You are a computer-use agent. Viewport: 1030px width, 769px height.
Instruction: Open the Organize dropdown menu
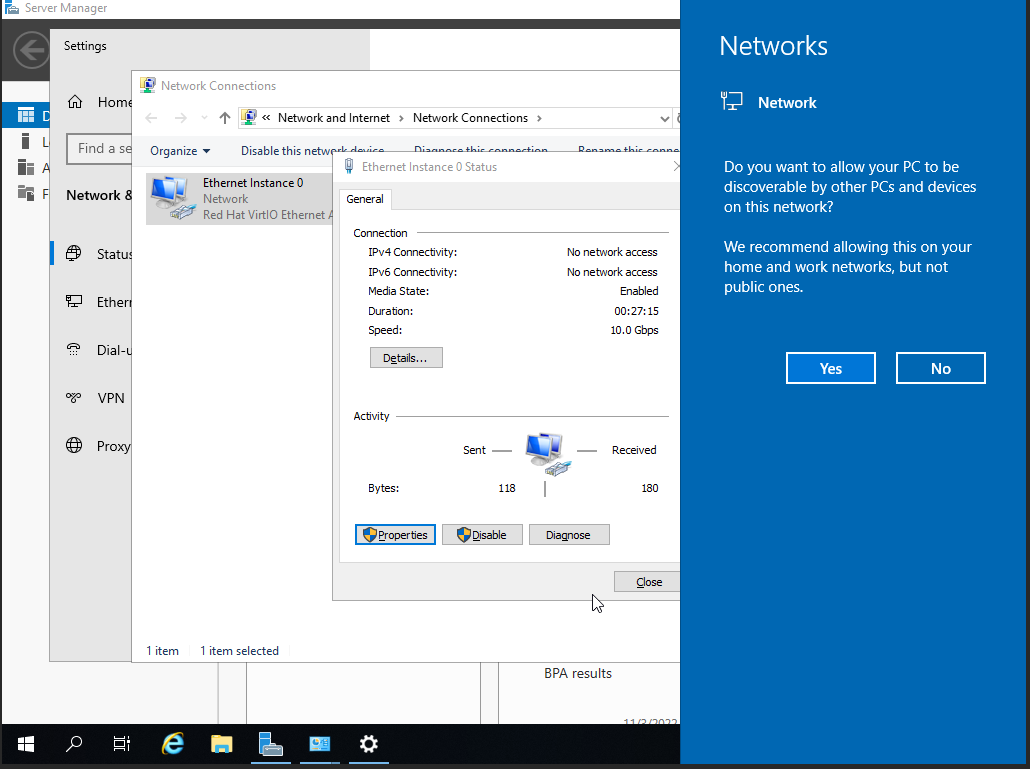point(179,151)
